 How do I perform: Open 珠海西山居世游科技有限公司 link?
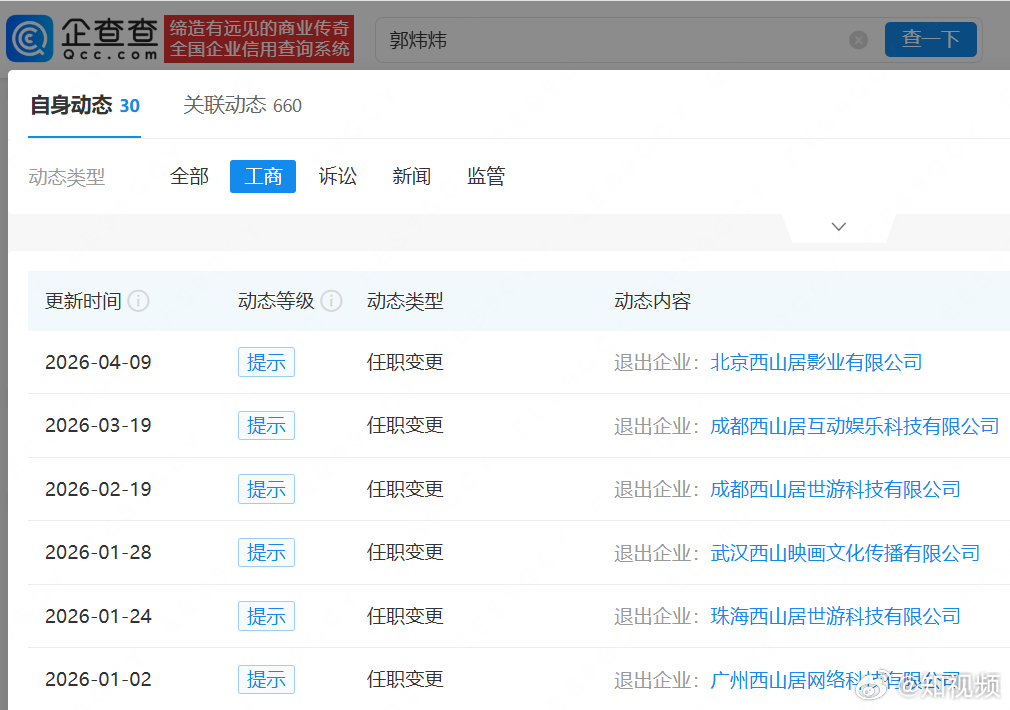[x=835, y=617]
